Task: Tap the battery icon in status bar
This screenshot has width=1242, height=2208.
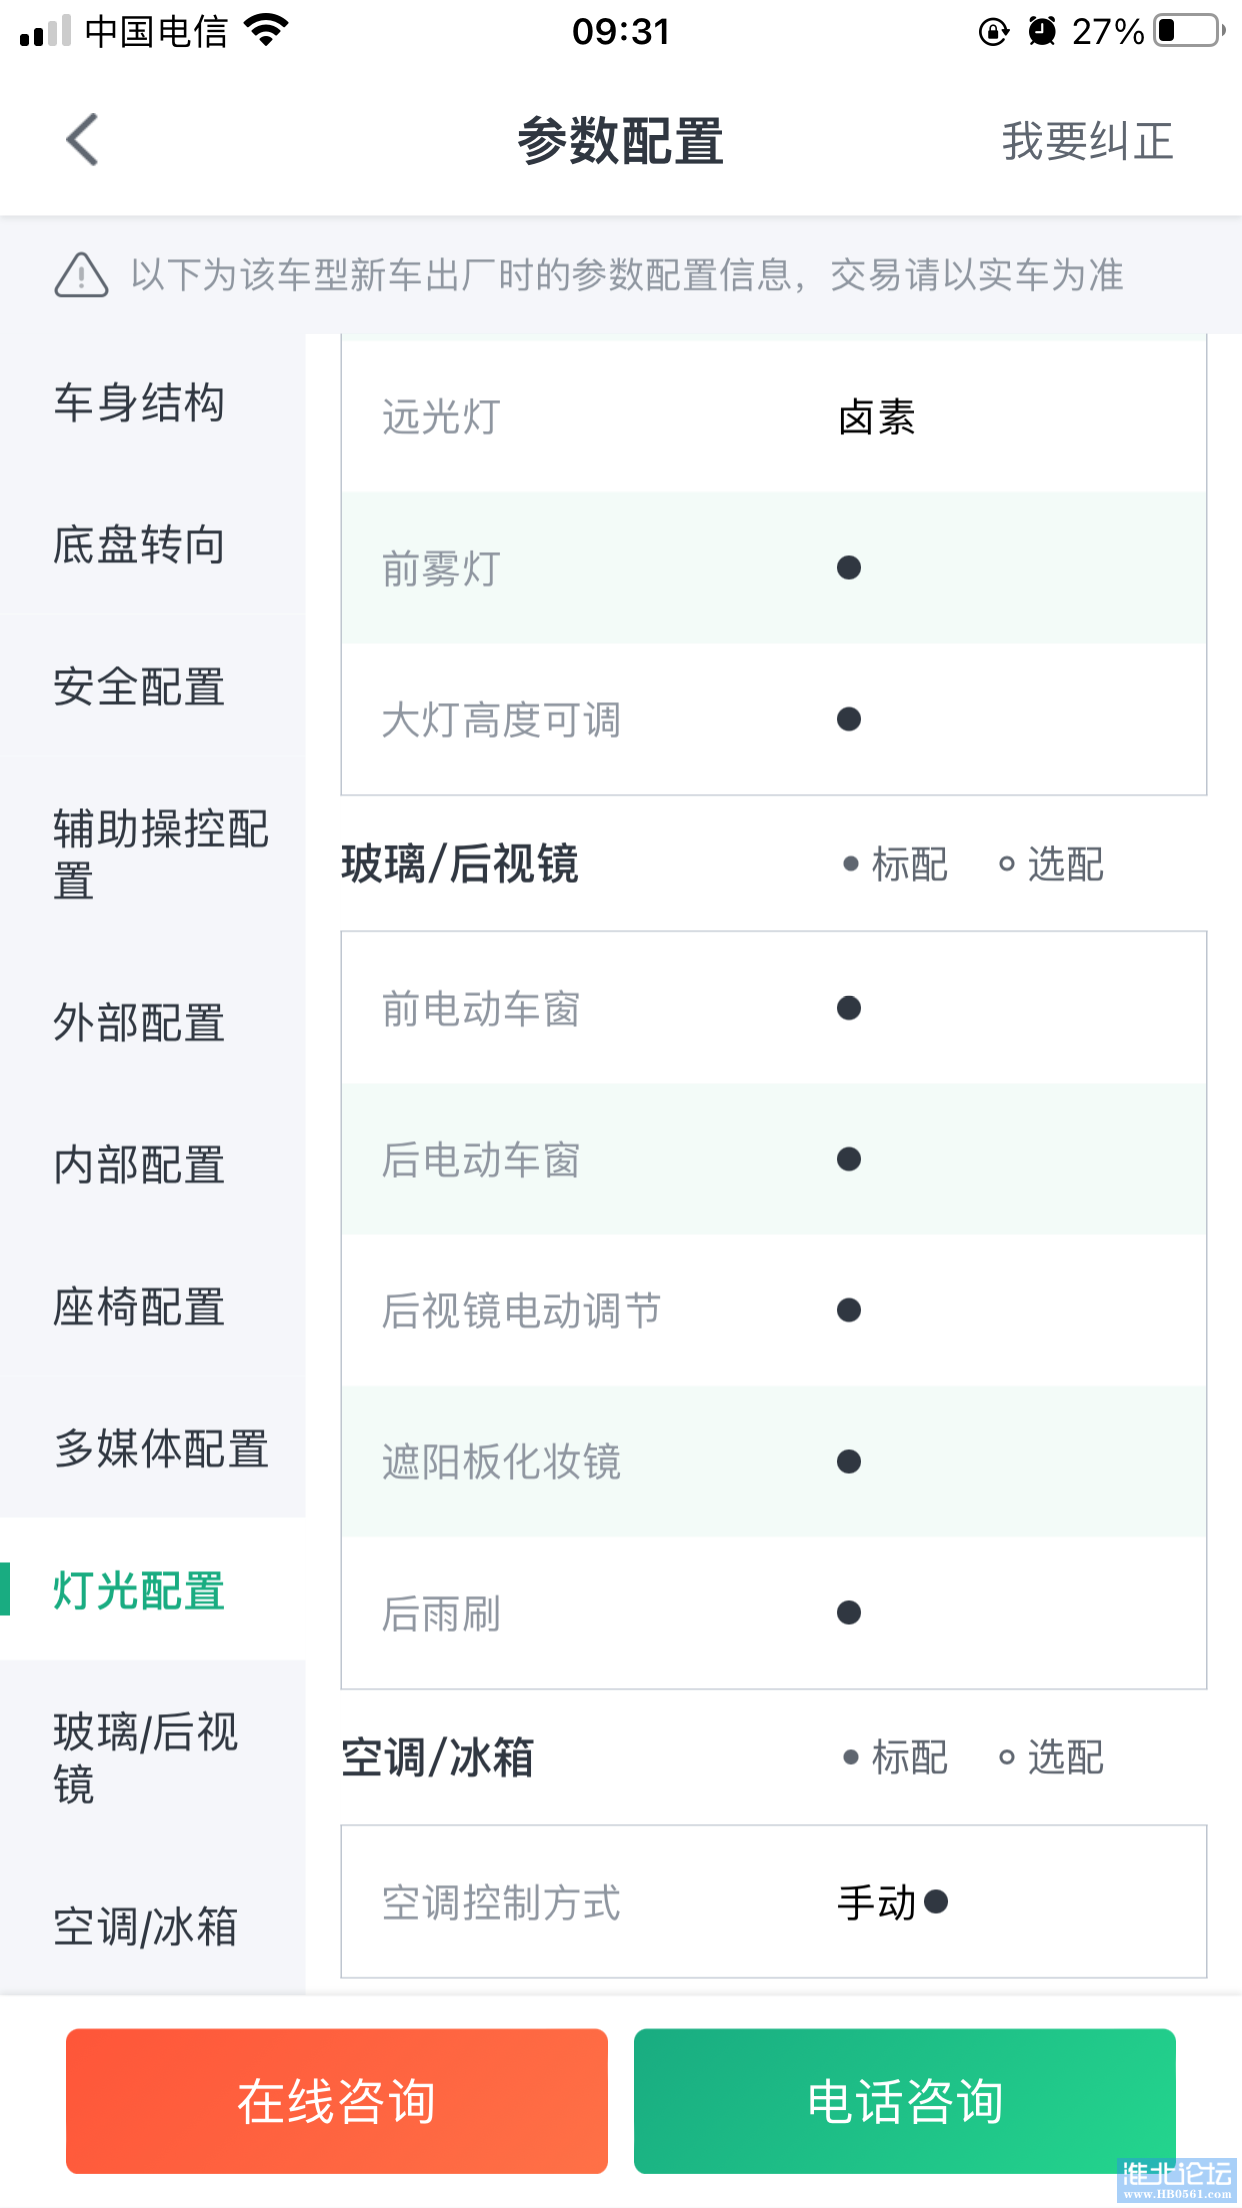Action: [1189, 31]
